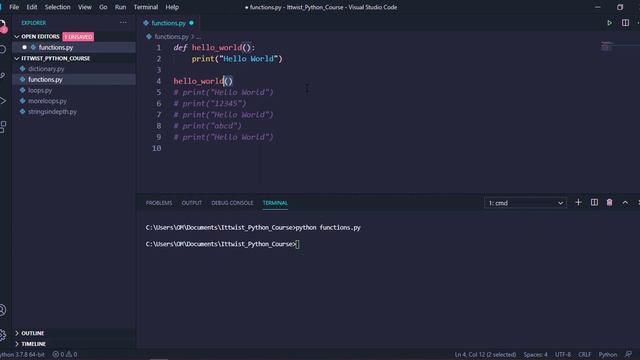Screen dimensions: 640x360
Task: Kill terminal with trash icon
Action: coord(609,202)
